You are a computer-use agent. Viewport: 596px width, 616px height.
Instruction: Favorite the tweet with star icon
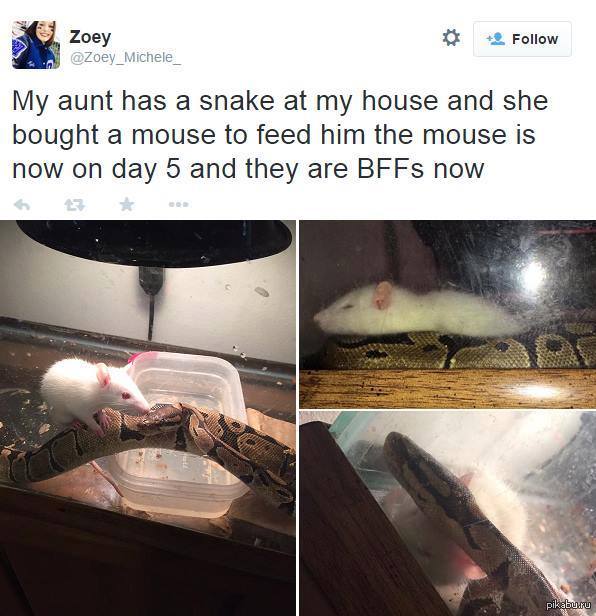pos(127,204)
